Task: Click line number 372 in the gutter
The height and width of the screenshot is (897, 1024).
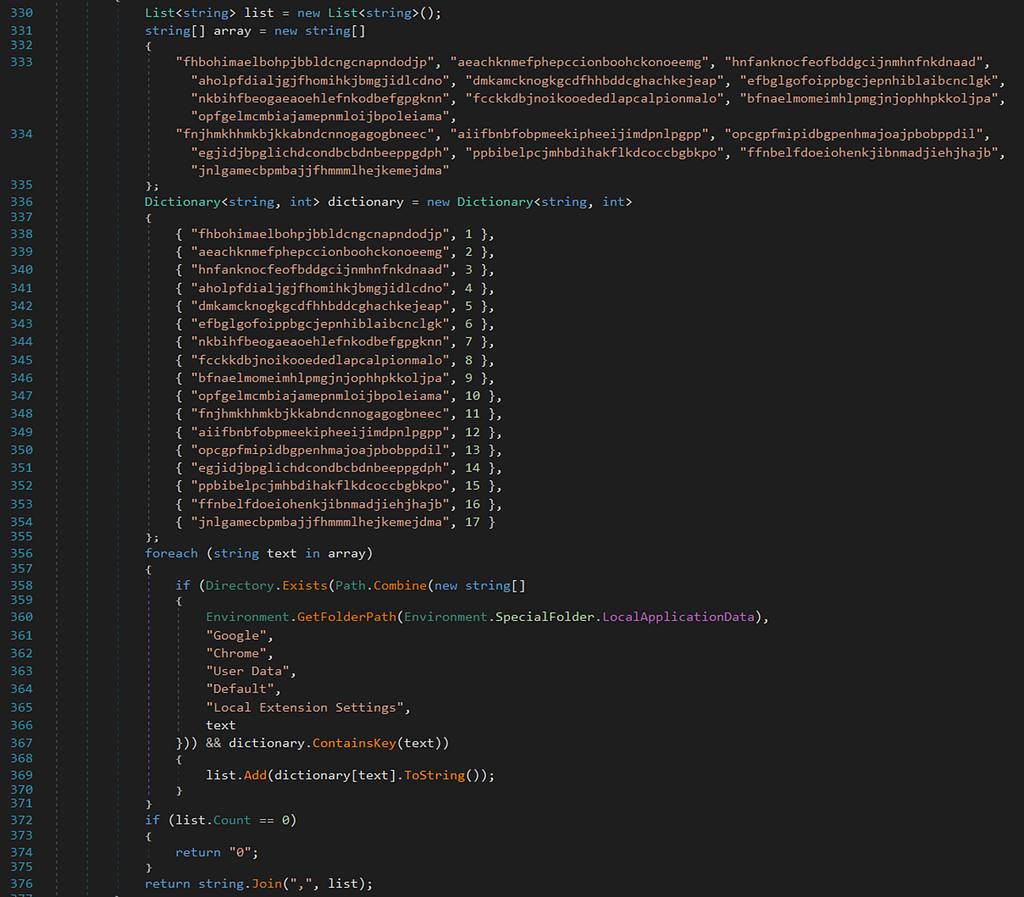Action: [x=22, y=820]
